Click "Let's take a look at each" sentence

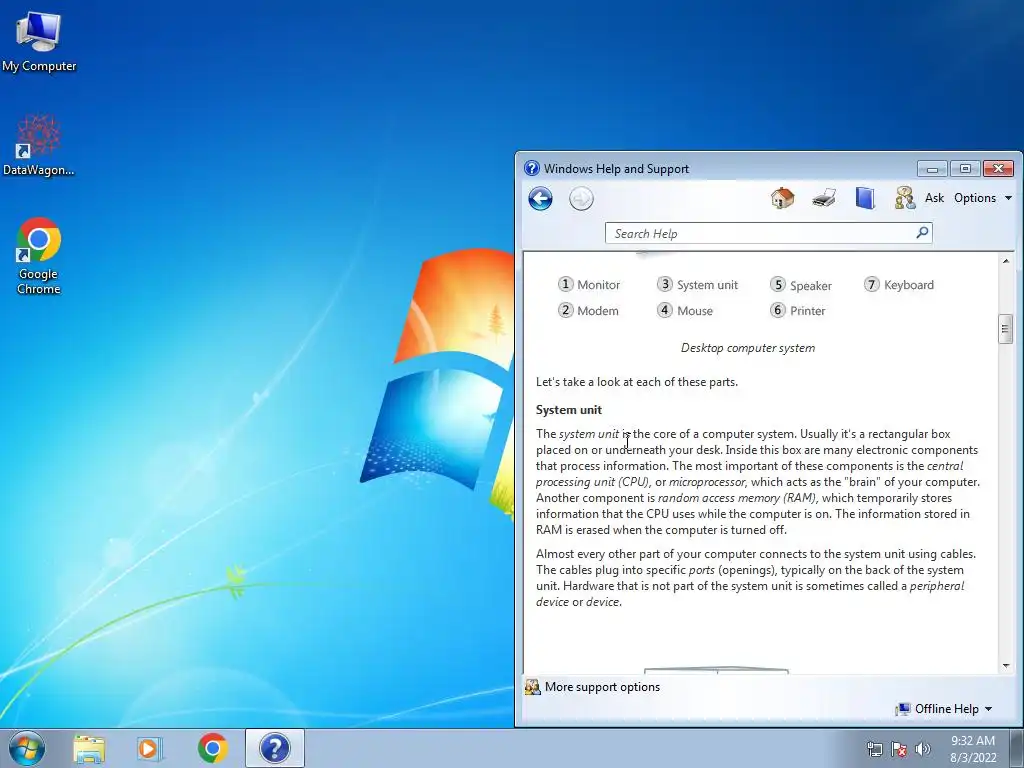point(637,382)
